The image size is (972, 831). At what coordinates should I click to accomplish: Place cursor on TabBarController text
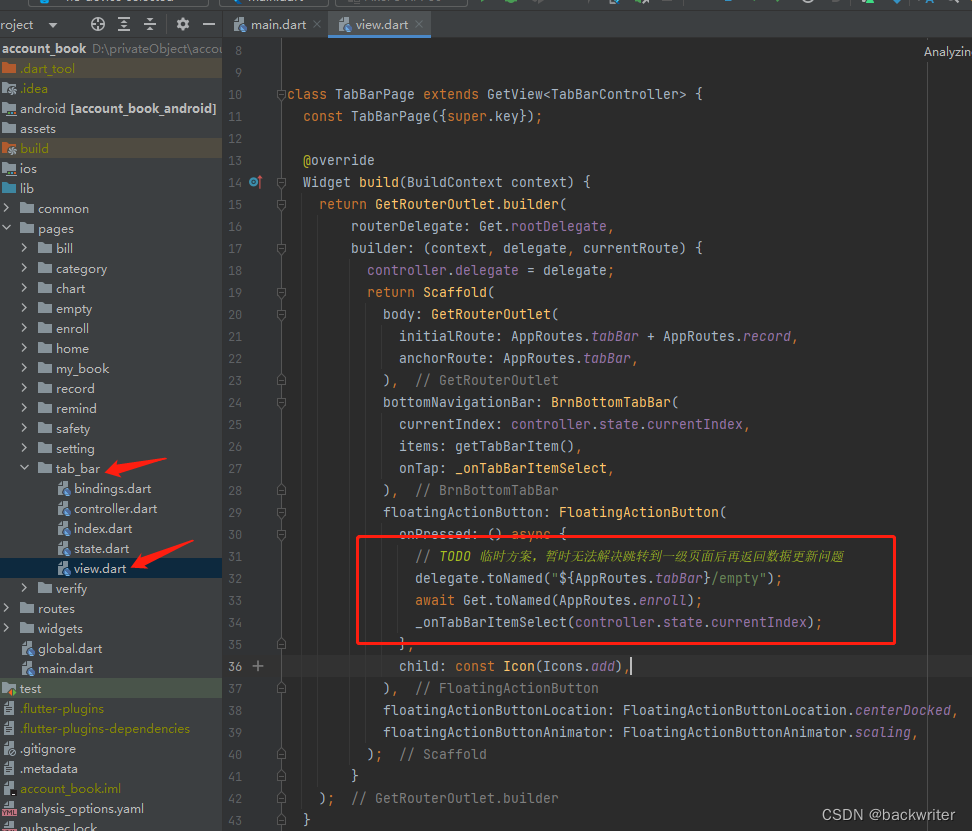point(614,94)
